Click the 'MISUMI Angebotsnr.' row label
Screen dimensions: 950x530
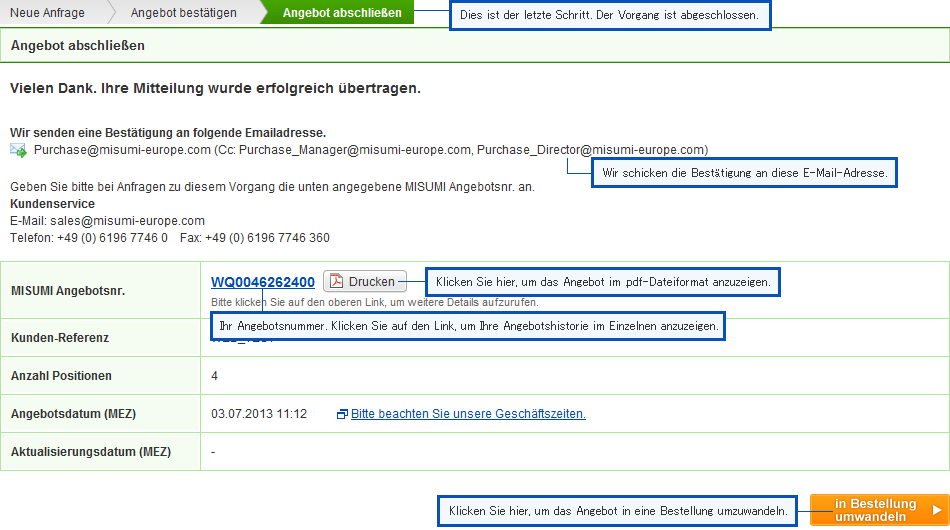(68, 291)
